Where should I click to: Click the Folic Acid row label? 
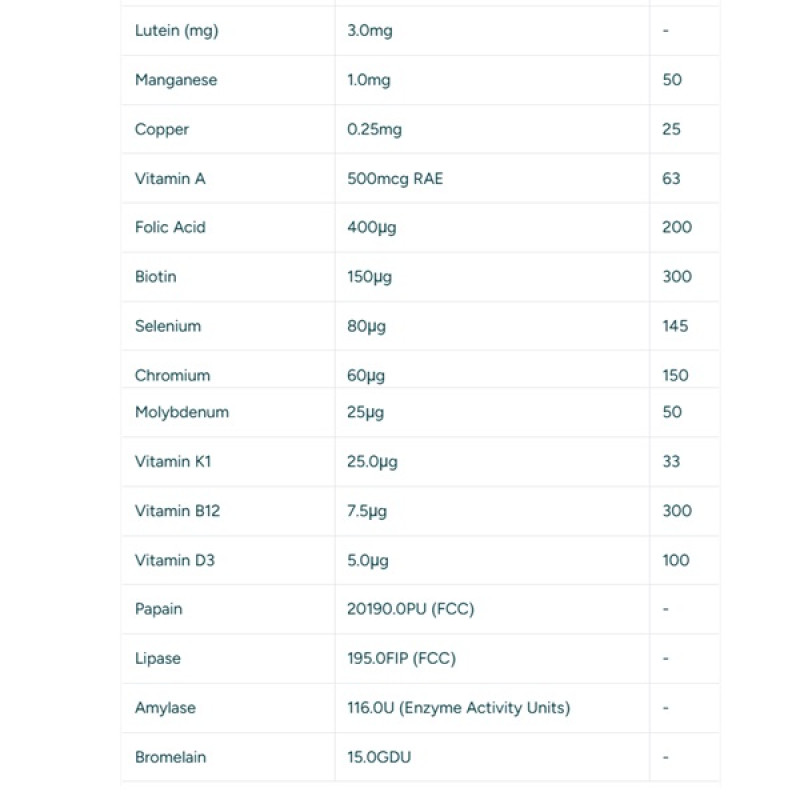170,227
